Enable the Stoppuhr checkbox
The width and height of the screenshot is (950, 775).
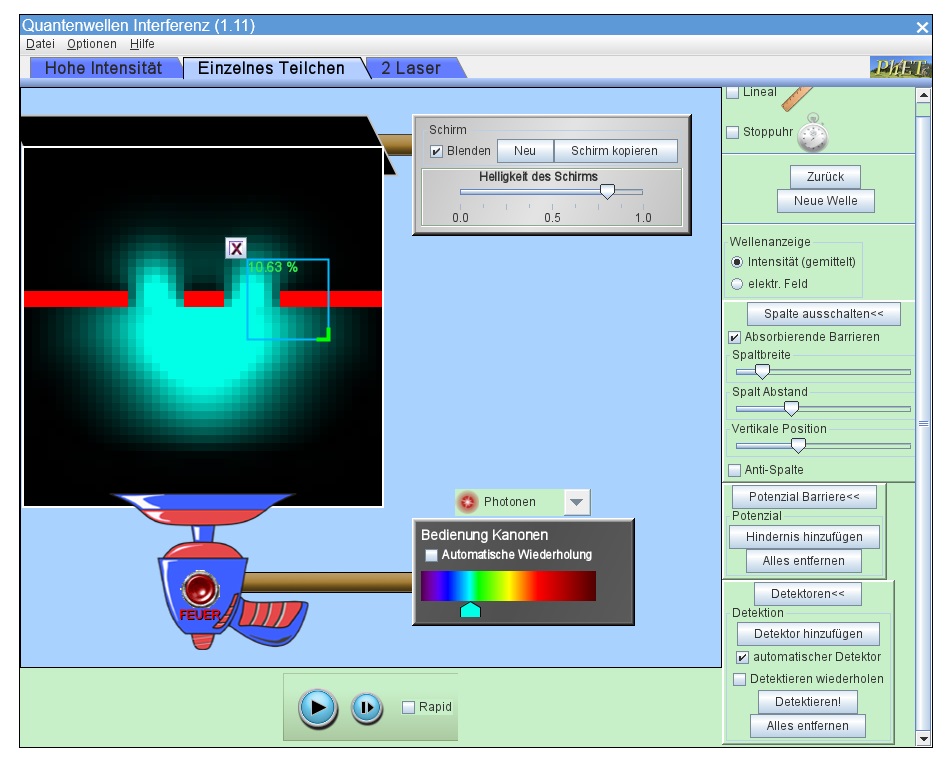pos(732,132)
